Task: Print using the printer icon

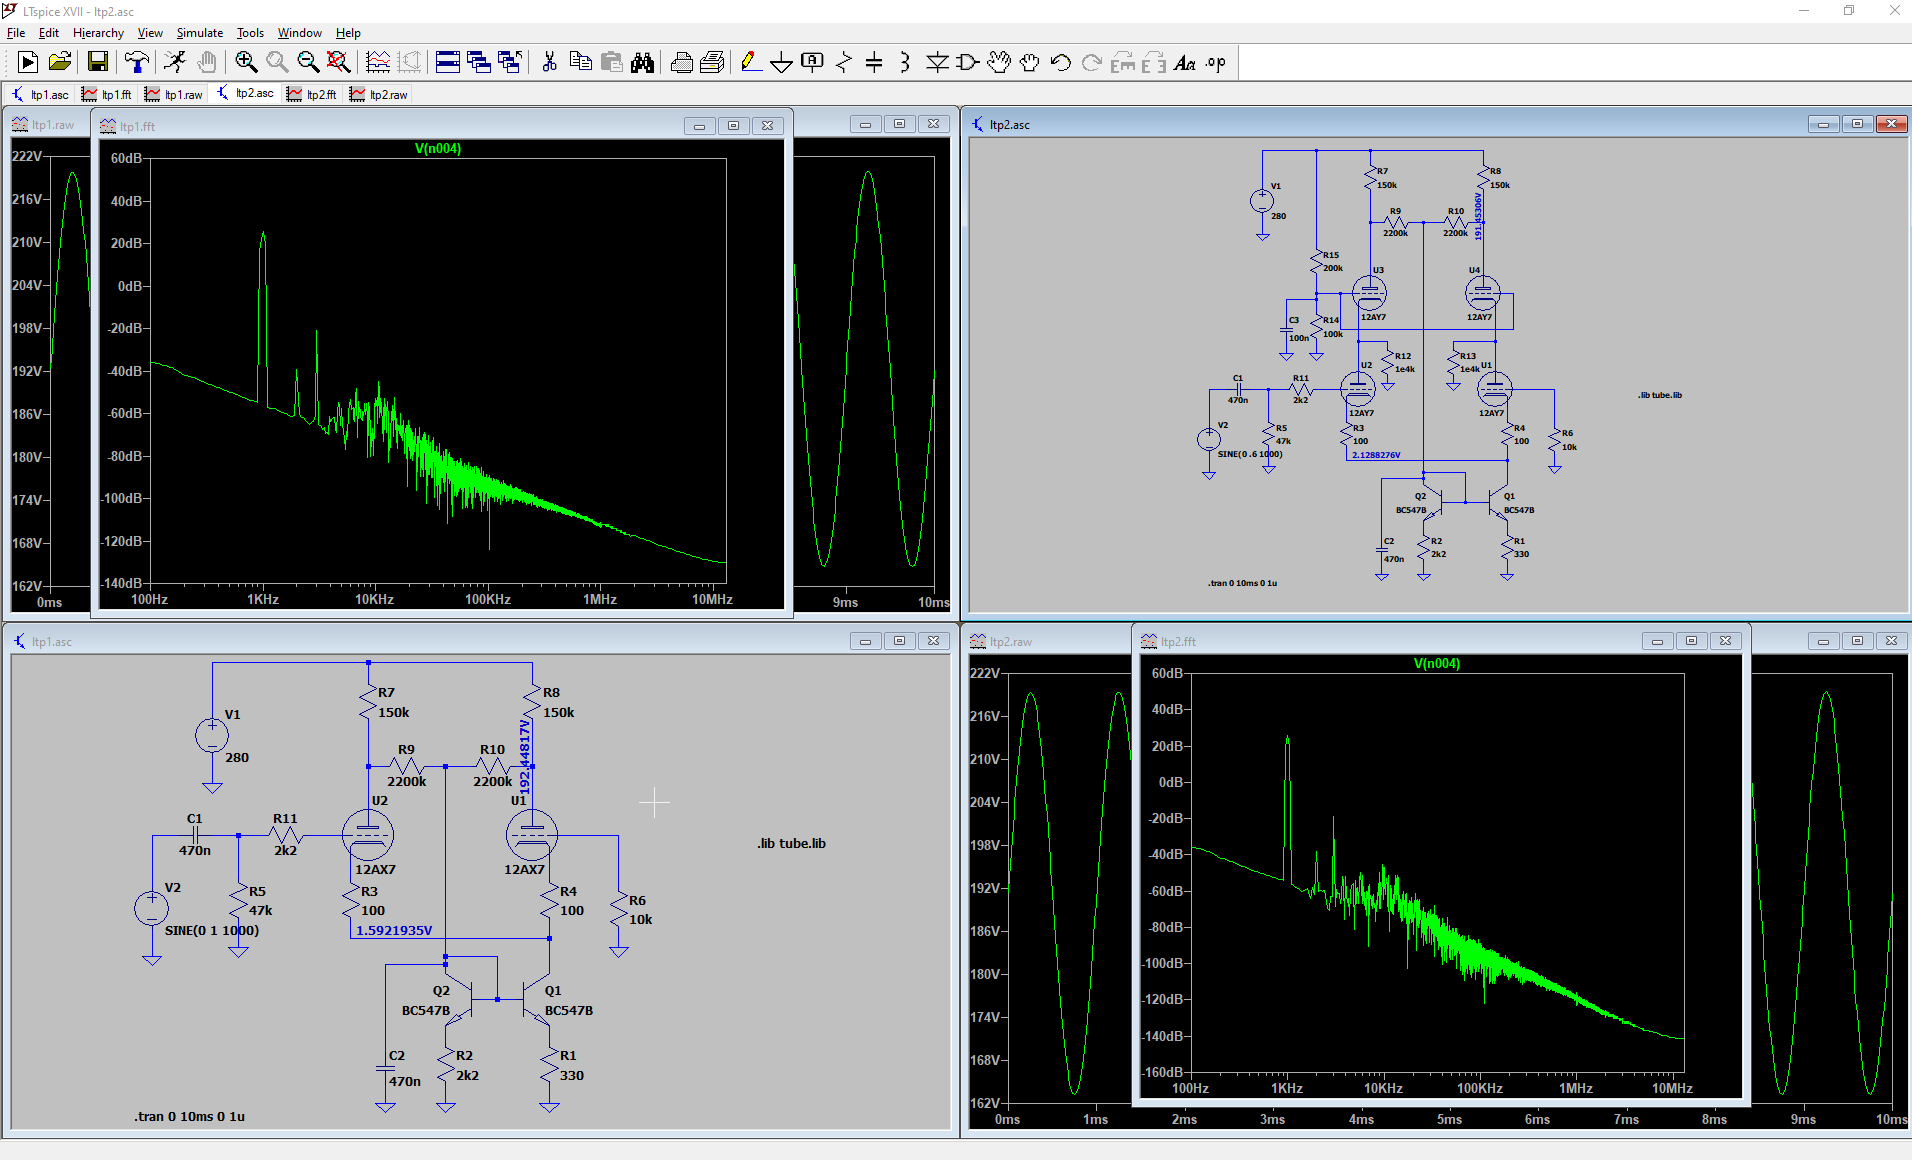Action: pos(682,63)
